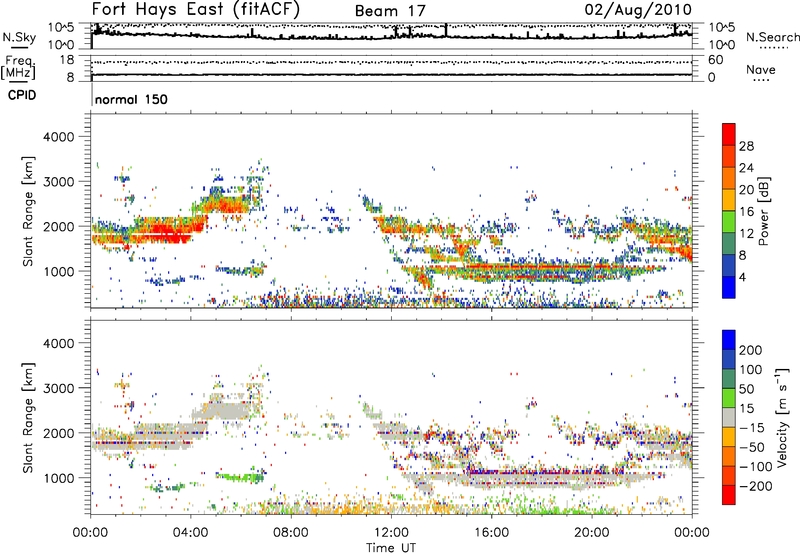Pick the gray segment of velocity colorbar

[729, 417]
